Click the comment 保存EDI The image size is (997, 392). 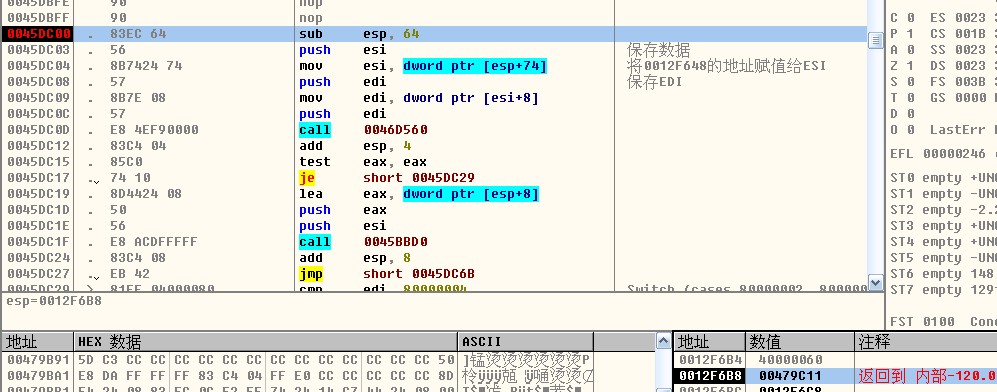tap(654, 82)
